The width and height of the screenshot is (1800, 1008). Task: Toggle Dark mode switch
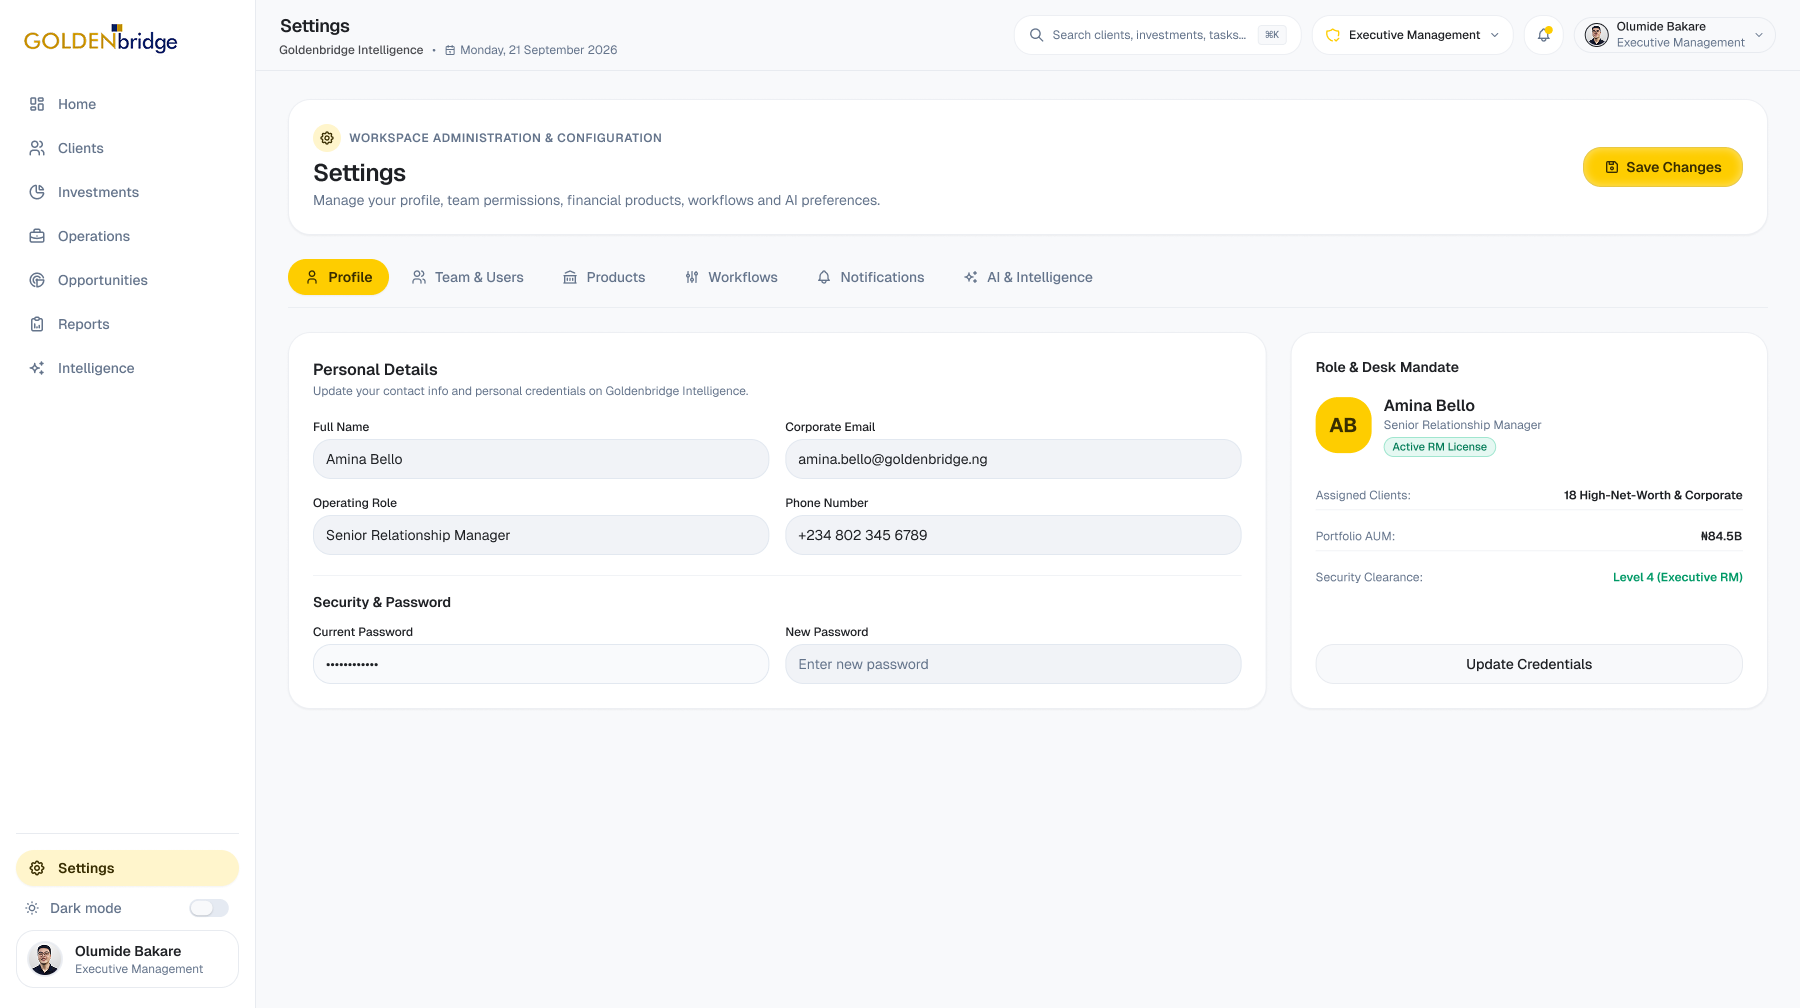[209, 908]
